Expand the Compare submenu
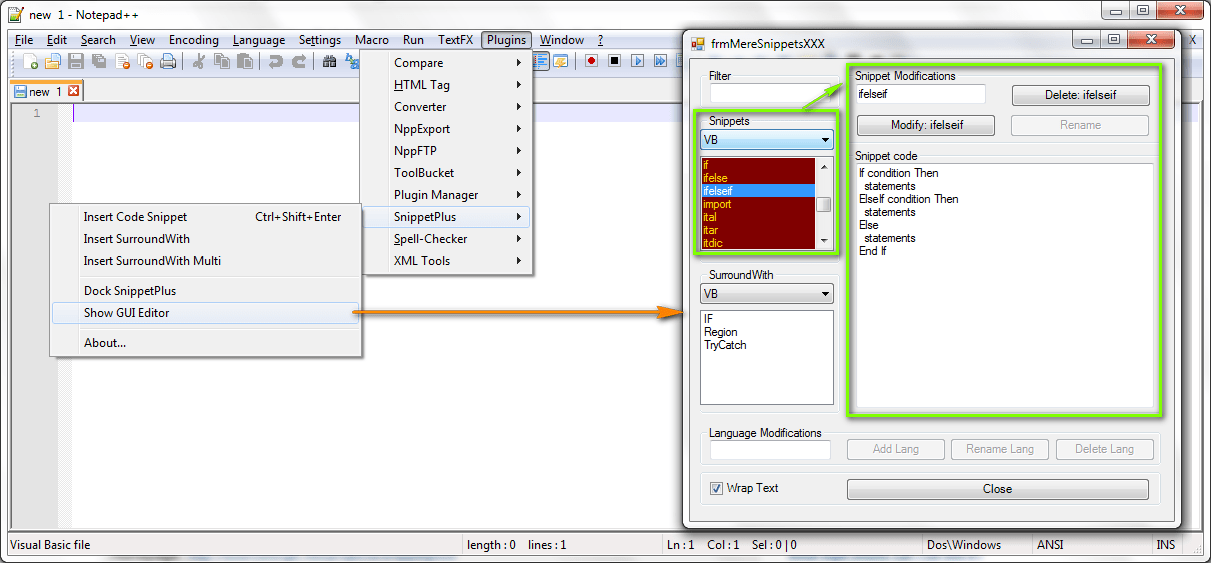The height and width of the screenshot is (563, 1211). tap(446, 63)
